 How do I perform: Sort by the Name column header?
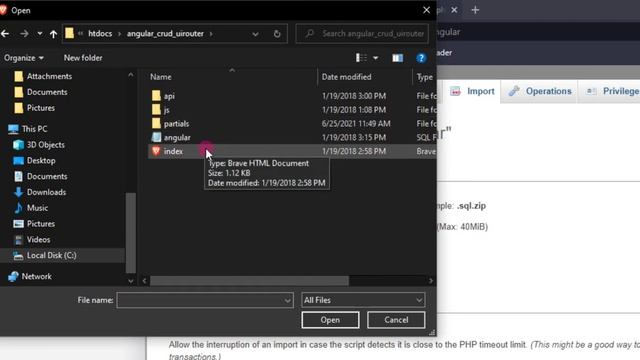tap(161, 77)
